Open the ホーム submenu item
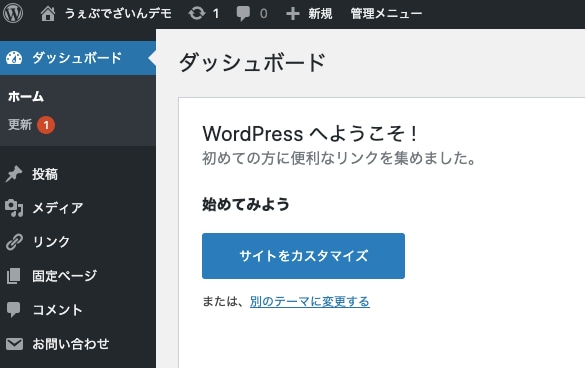This screenshot has height=368, width=585. [26, 97]
